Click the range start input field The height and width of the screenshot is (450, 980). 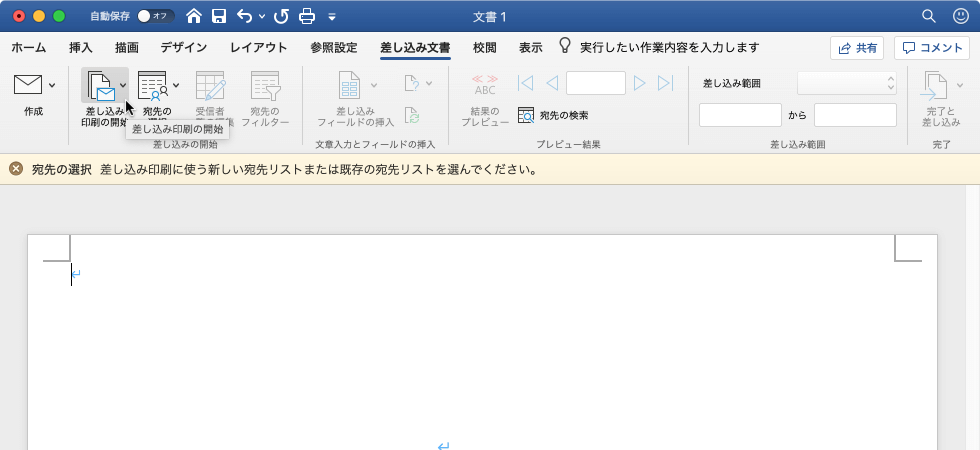pyautogui.click(x=740, y=116)
